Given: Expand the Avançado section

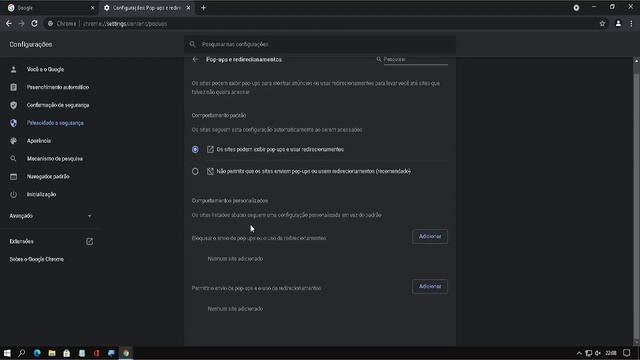Looking at the screenshot, I should pos(50,216).
